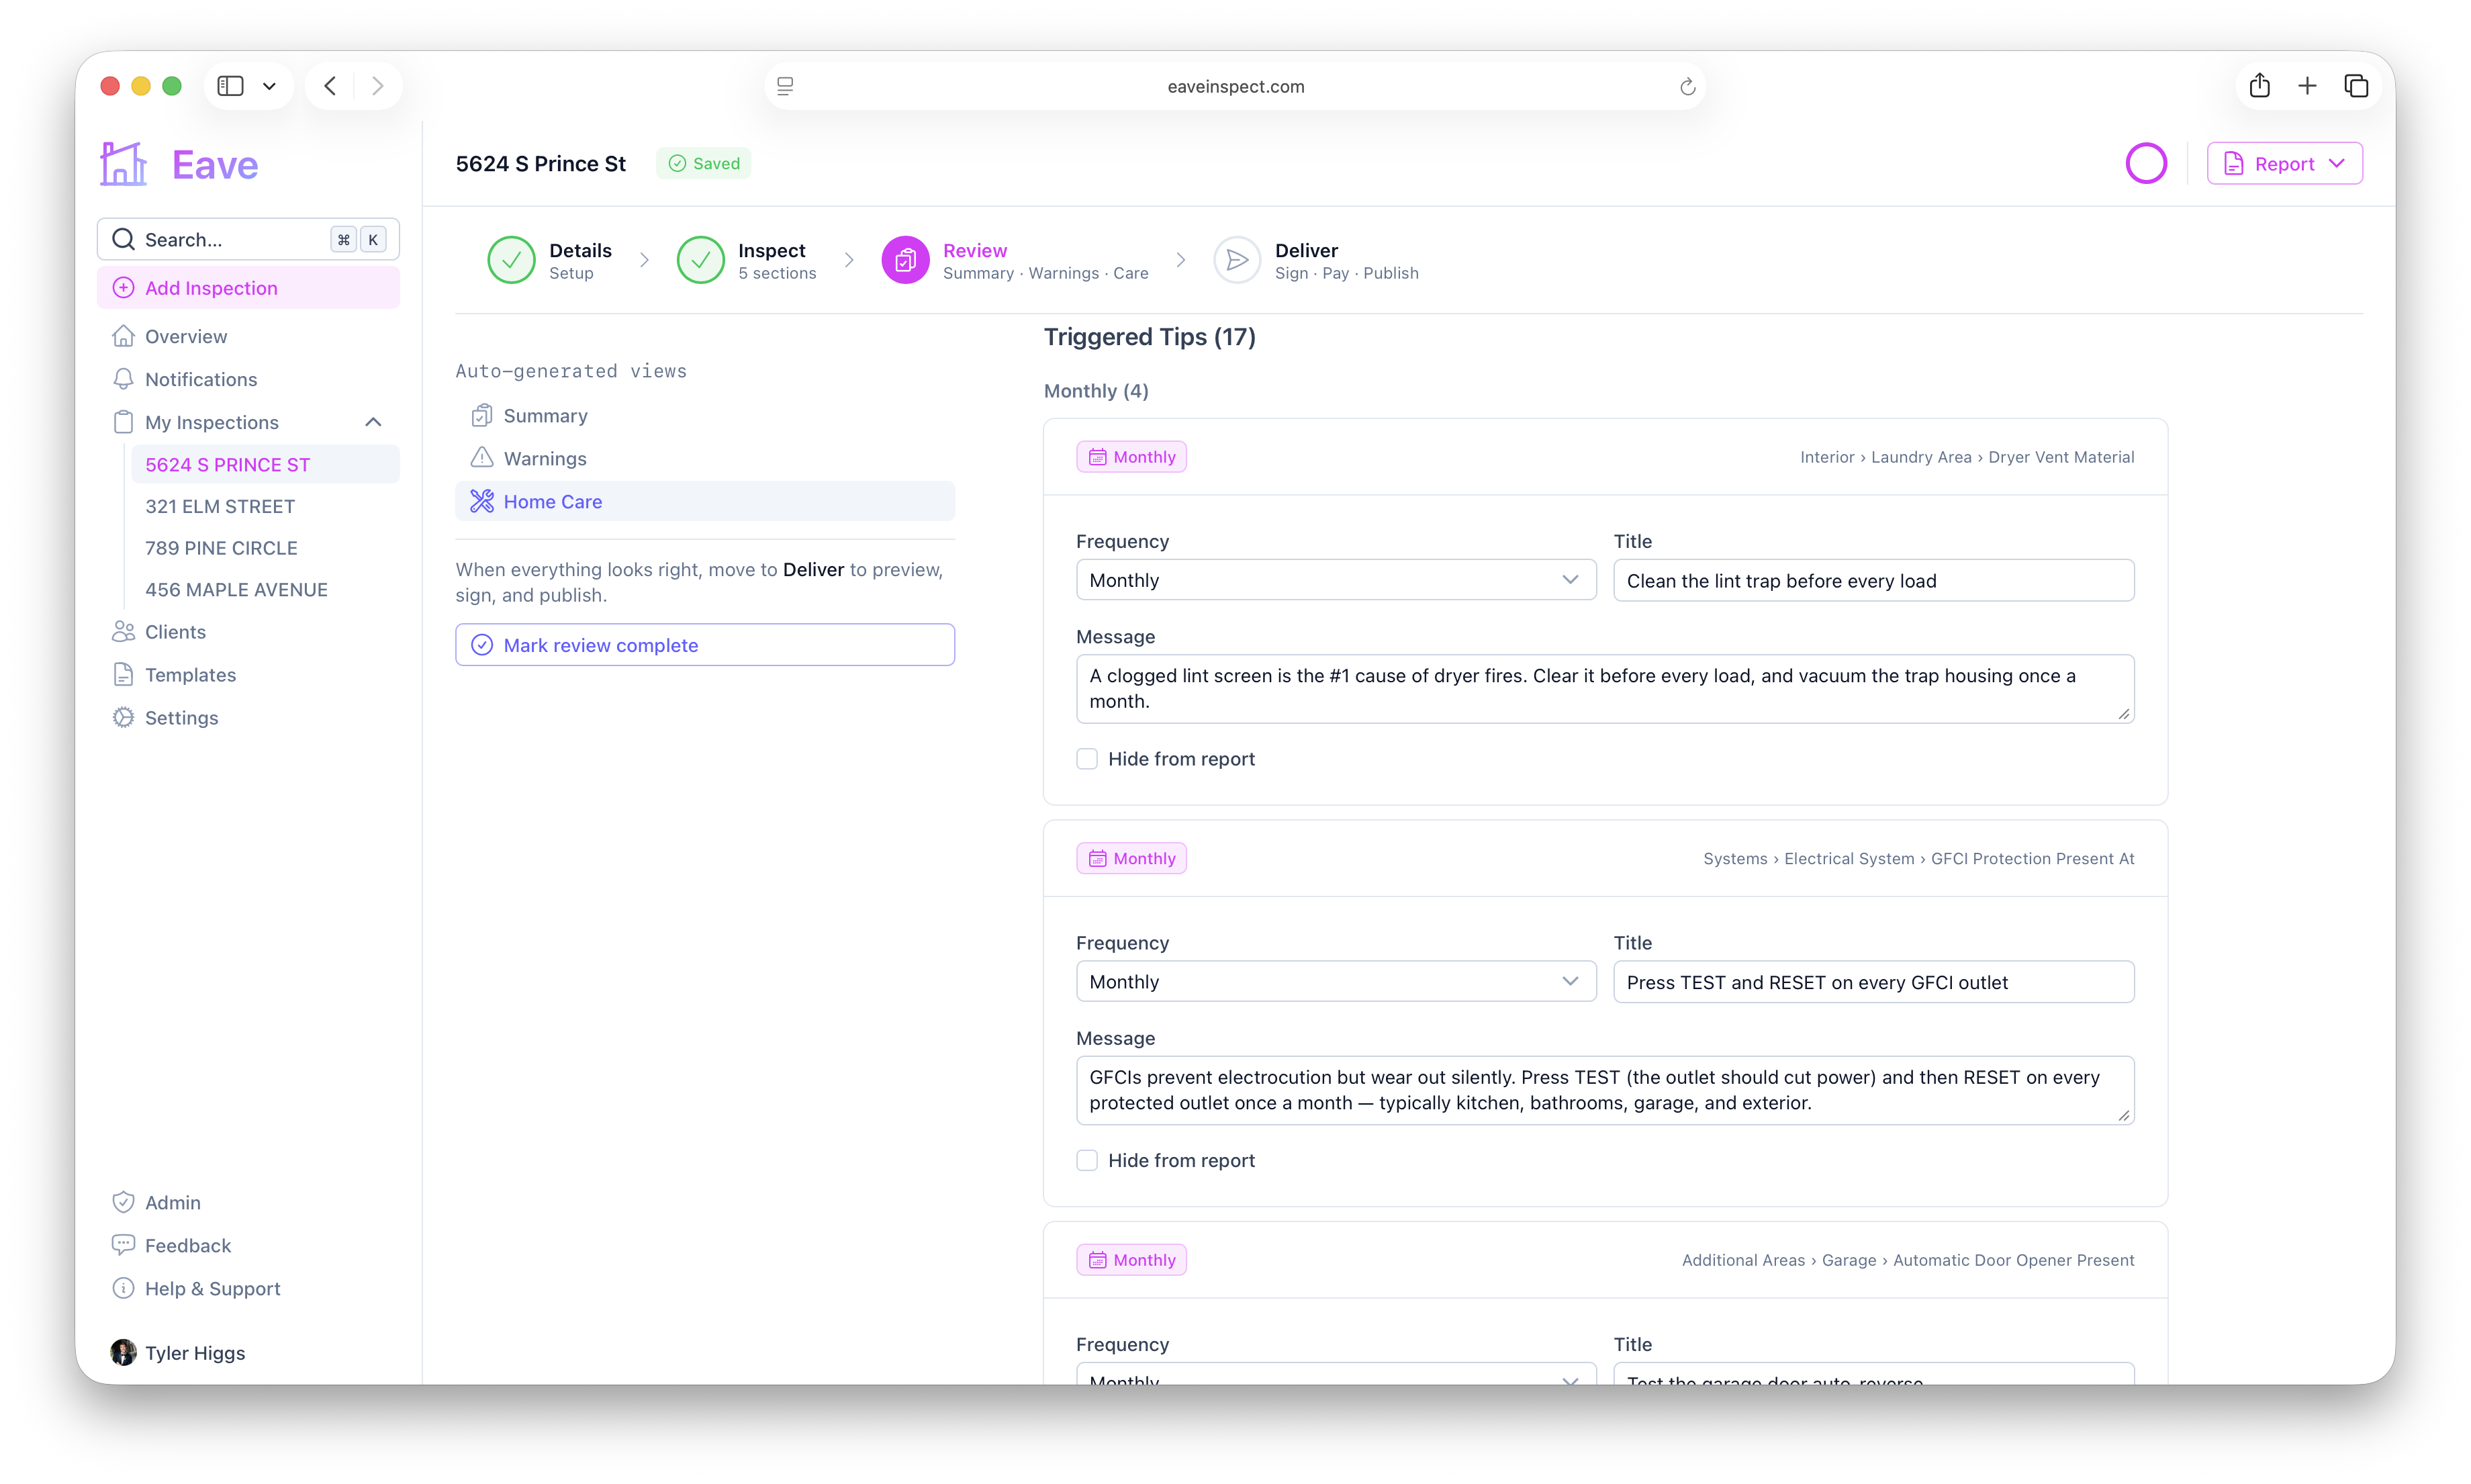
Task: Select the Home Care view
Action: (x=705, y=501)
